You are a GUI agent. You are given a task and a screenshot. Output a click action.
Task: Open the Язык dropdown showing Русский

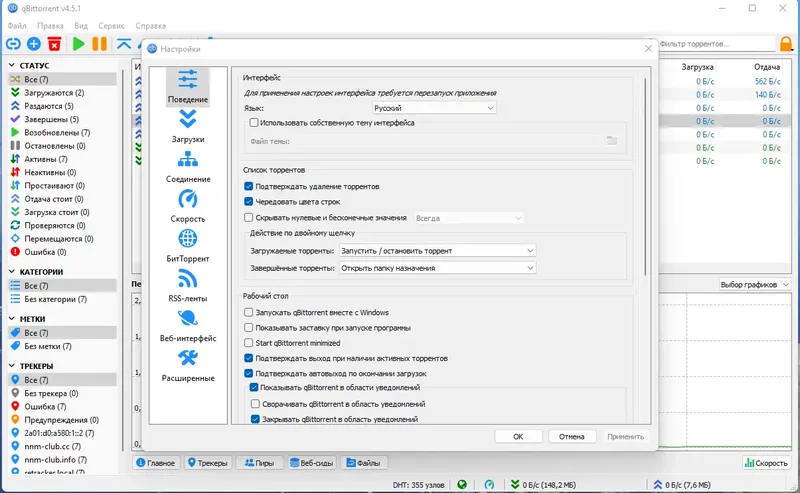pyautogui.click(x=434, y=108)
